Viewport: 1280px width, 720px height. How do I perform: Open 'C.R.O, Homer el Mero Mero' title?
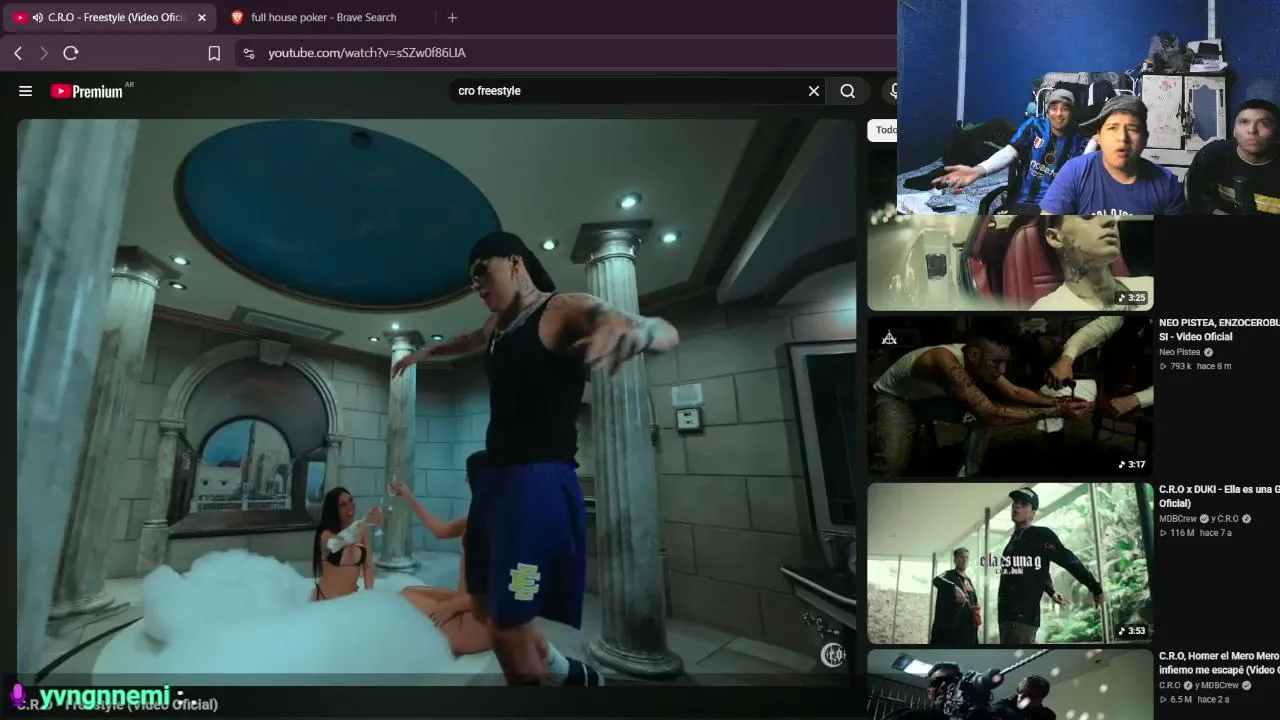(x=1219, y=663)
